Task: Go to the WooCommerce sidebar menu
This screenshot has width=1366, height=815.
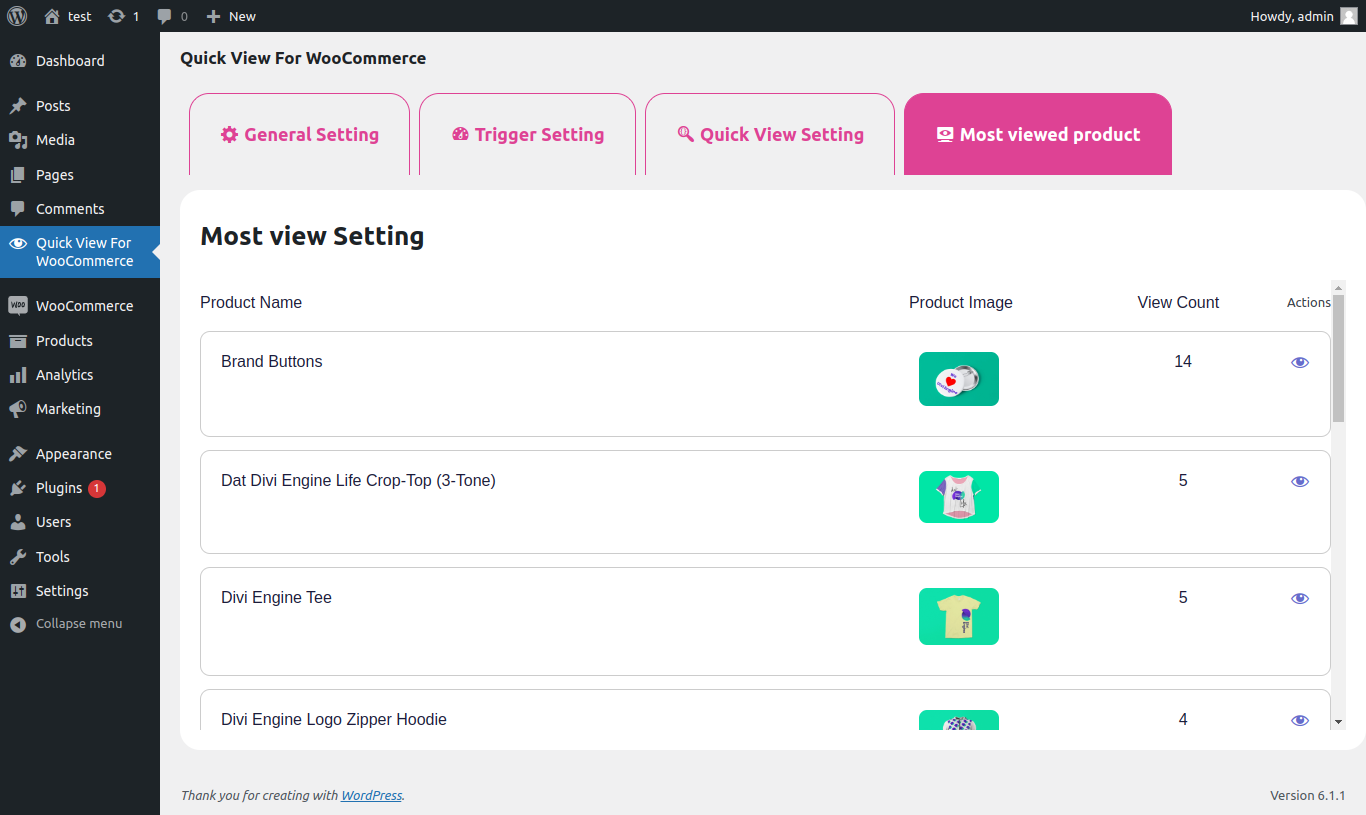Action: point(84,306)
